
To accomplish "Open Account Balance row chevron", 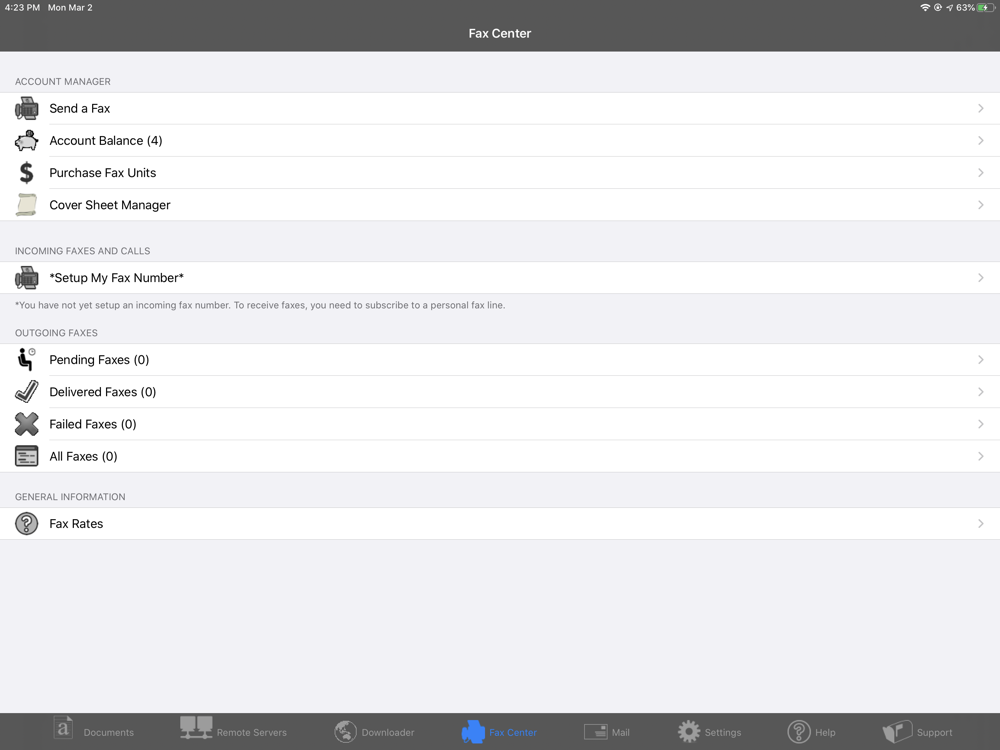I will tap(981, 140).
